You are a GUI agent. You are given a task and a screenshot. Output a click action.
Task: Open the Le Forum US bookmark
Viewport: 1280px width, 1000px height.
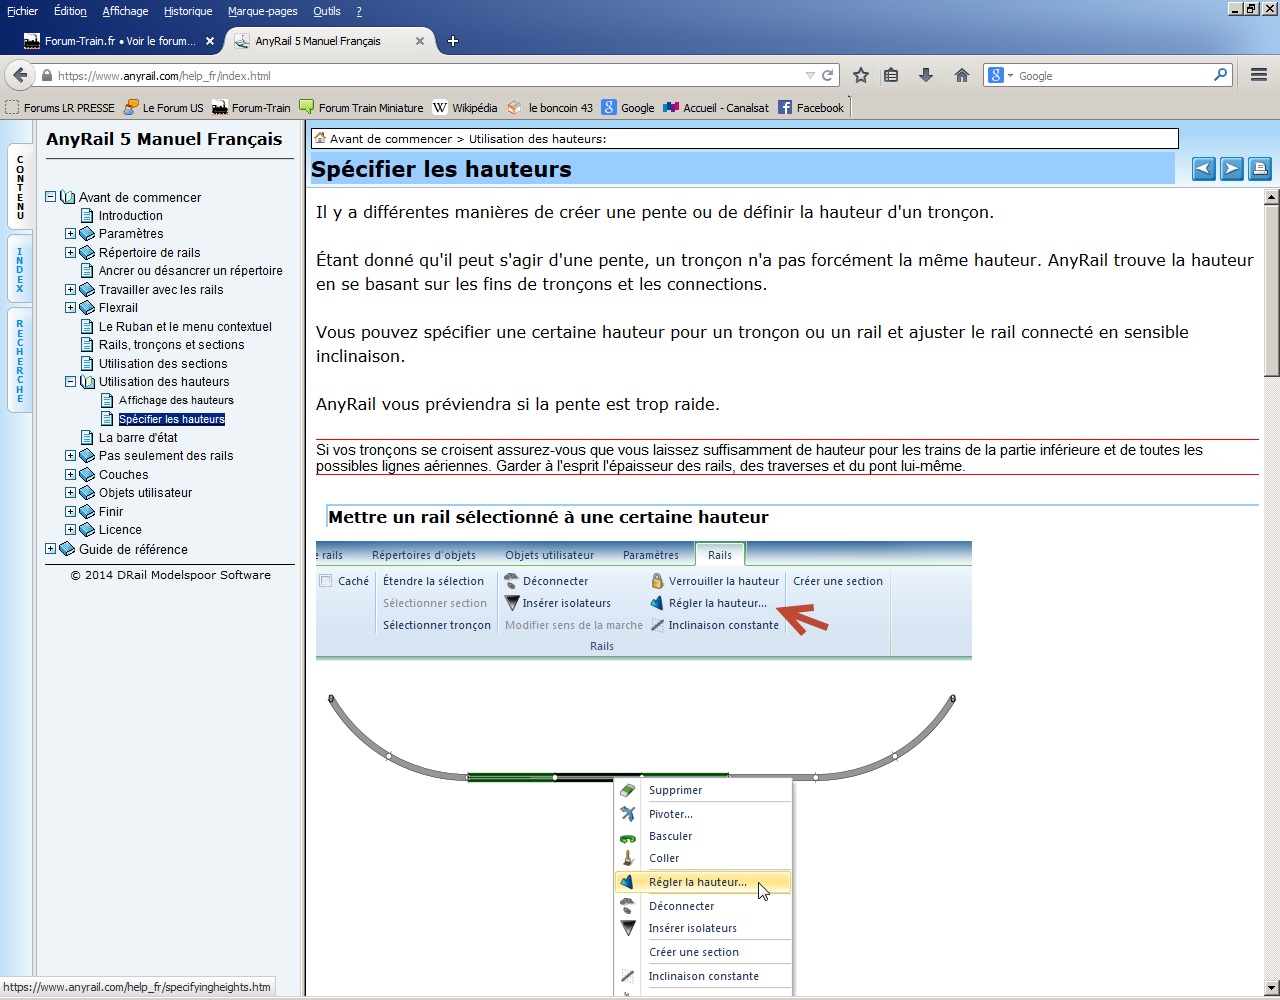pos(164,108)
